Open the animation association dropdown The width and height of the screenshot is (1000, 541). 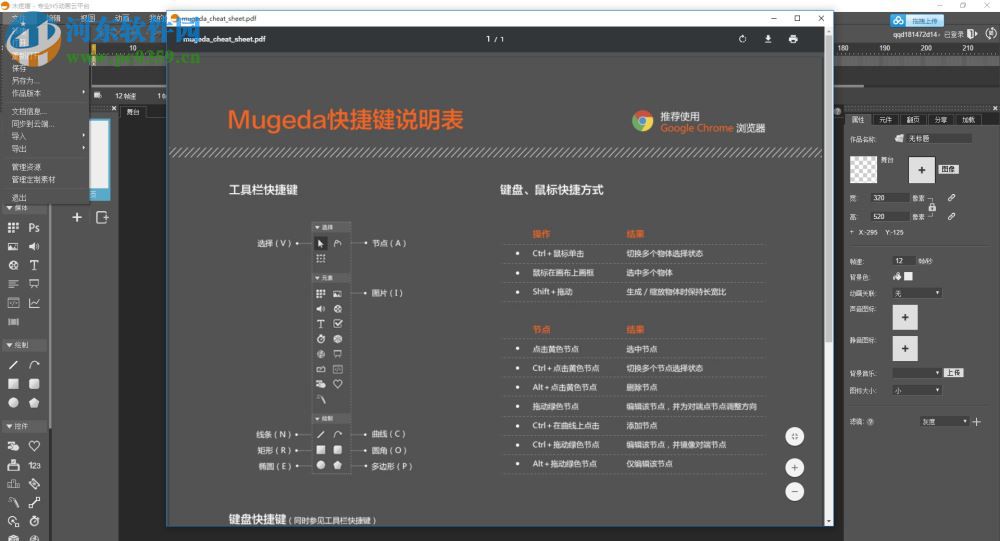pyautogui.click(x=916, y=293)
